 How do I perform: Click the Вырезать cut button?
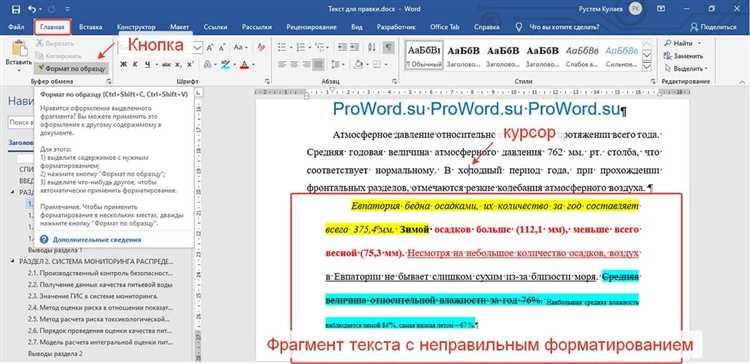[56, 44]
